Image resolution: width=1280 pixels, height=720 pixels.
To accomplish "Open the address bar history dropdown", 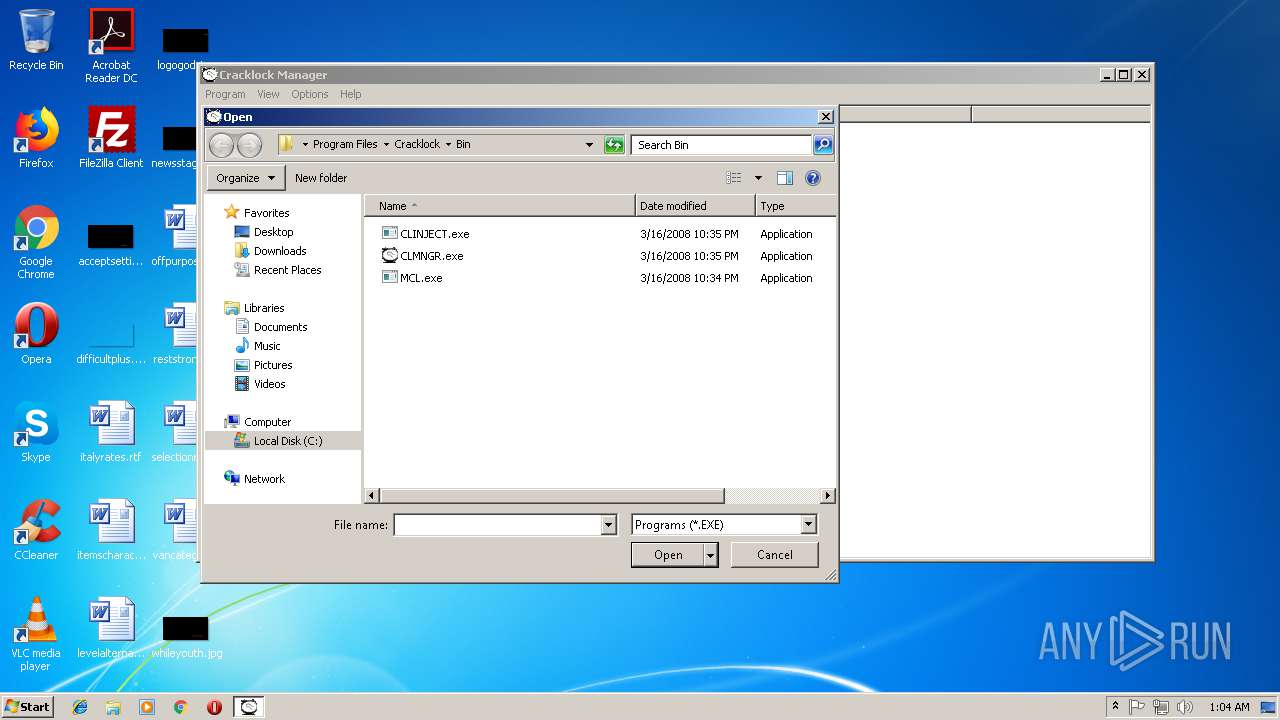I will (x=589, y=145).
